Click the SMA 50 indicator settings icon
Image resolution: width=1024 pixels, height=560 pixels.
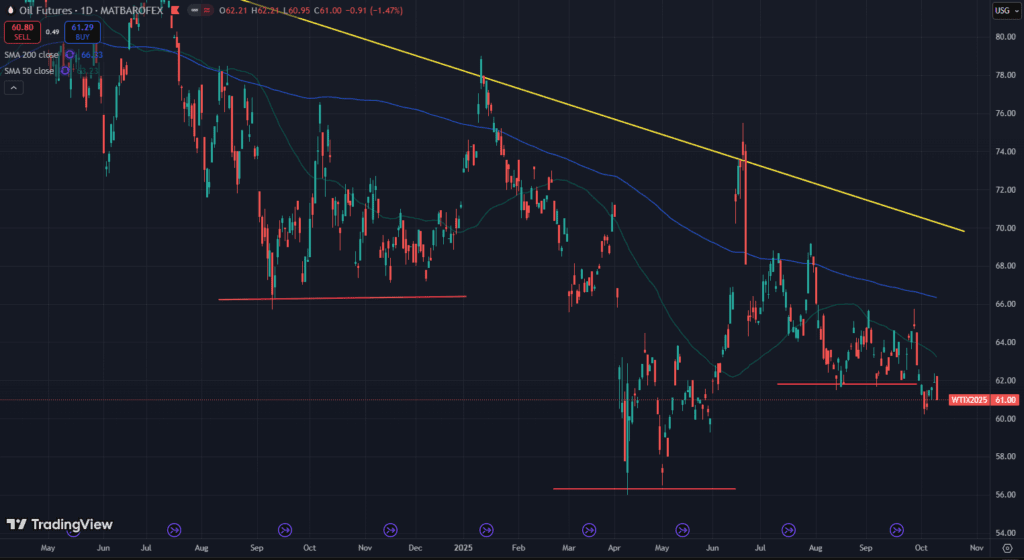point(65,70)
